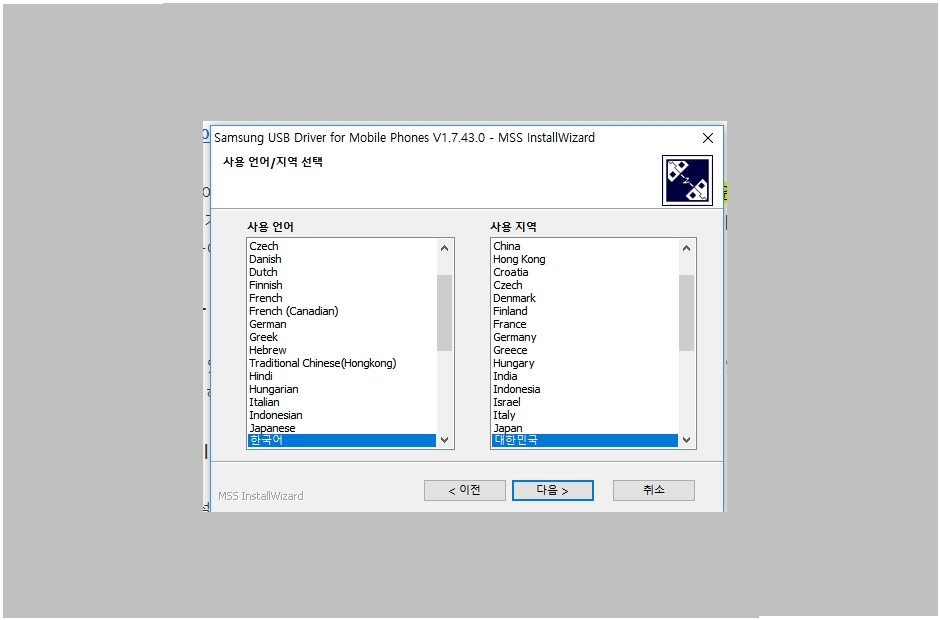Click the 취소 (Cancel) button
The width and height of the screenshot is (940, 620).
(653, 490)
